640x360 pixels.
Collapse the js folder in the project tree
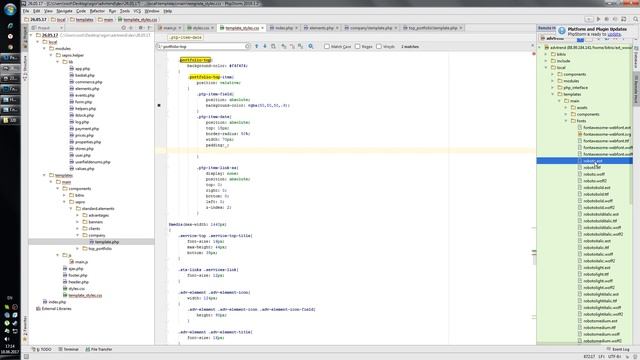pyautogui.click(x=58, y=255)
